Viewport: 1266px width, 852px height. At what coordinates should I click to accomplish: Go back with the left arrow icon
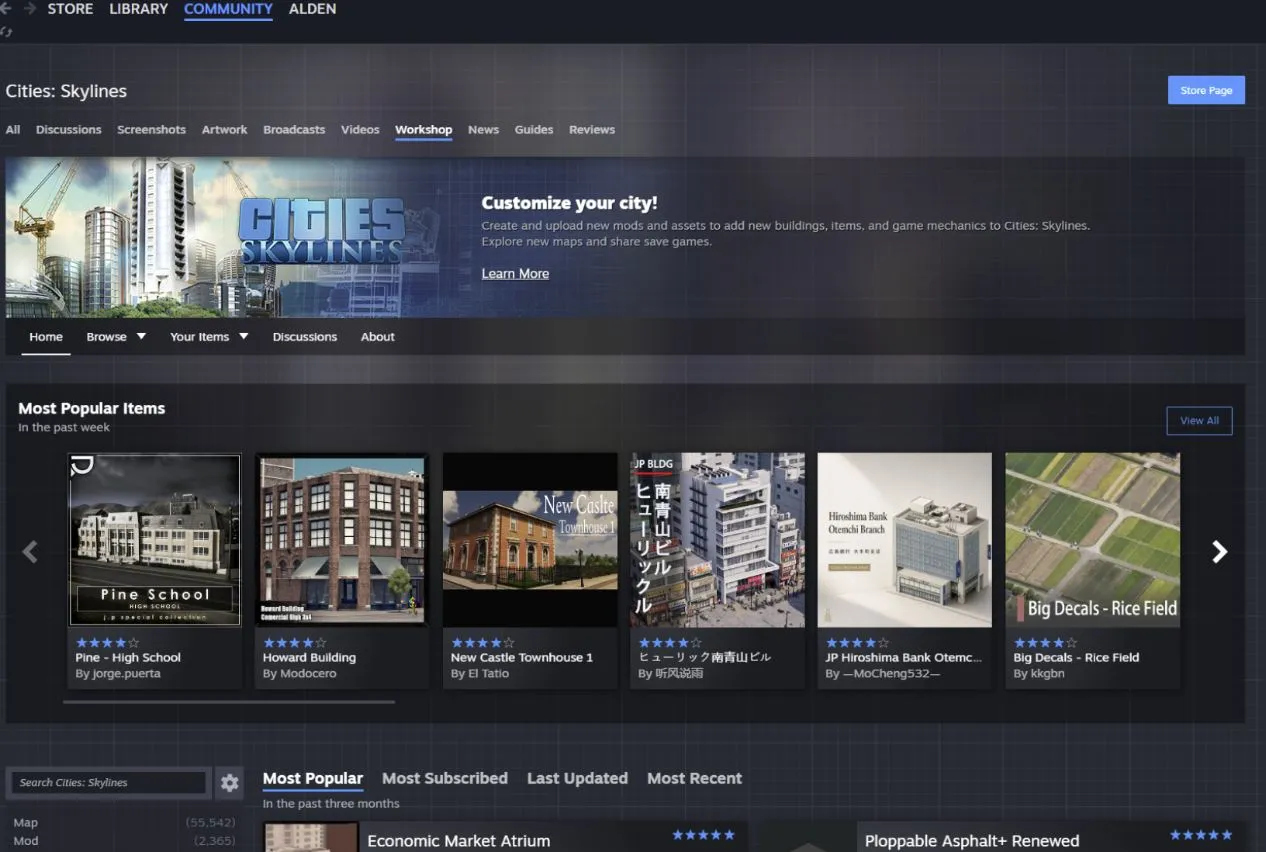pyautogui.click(x=4, y=8)
